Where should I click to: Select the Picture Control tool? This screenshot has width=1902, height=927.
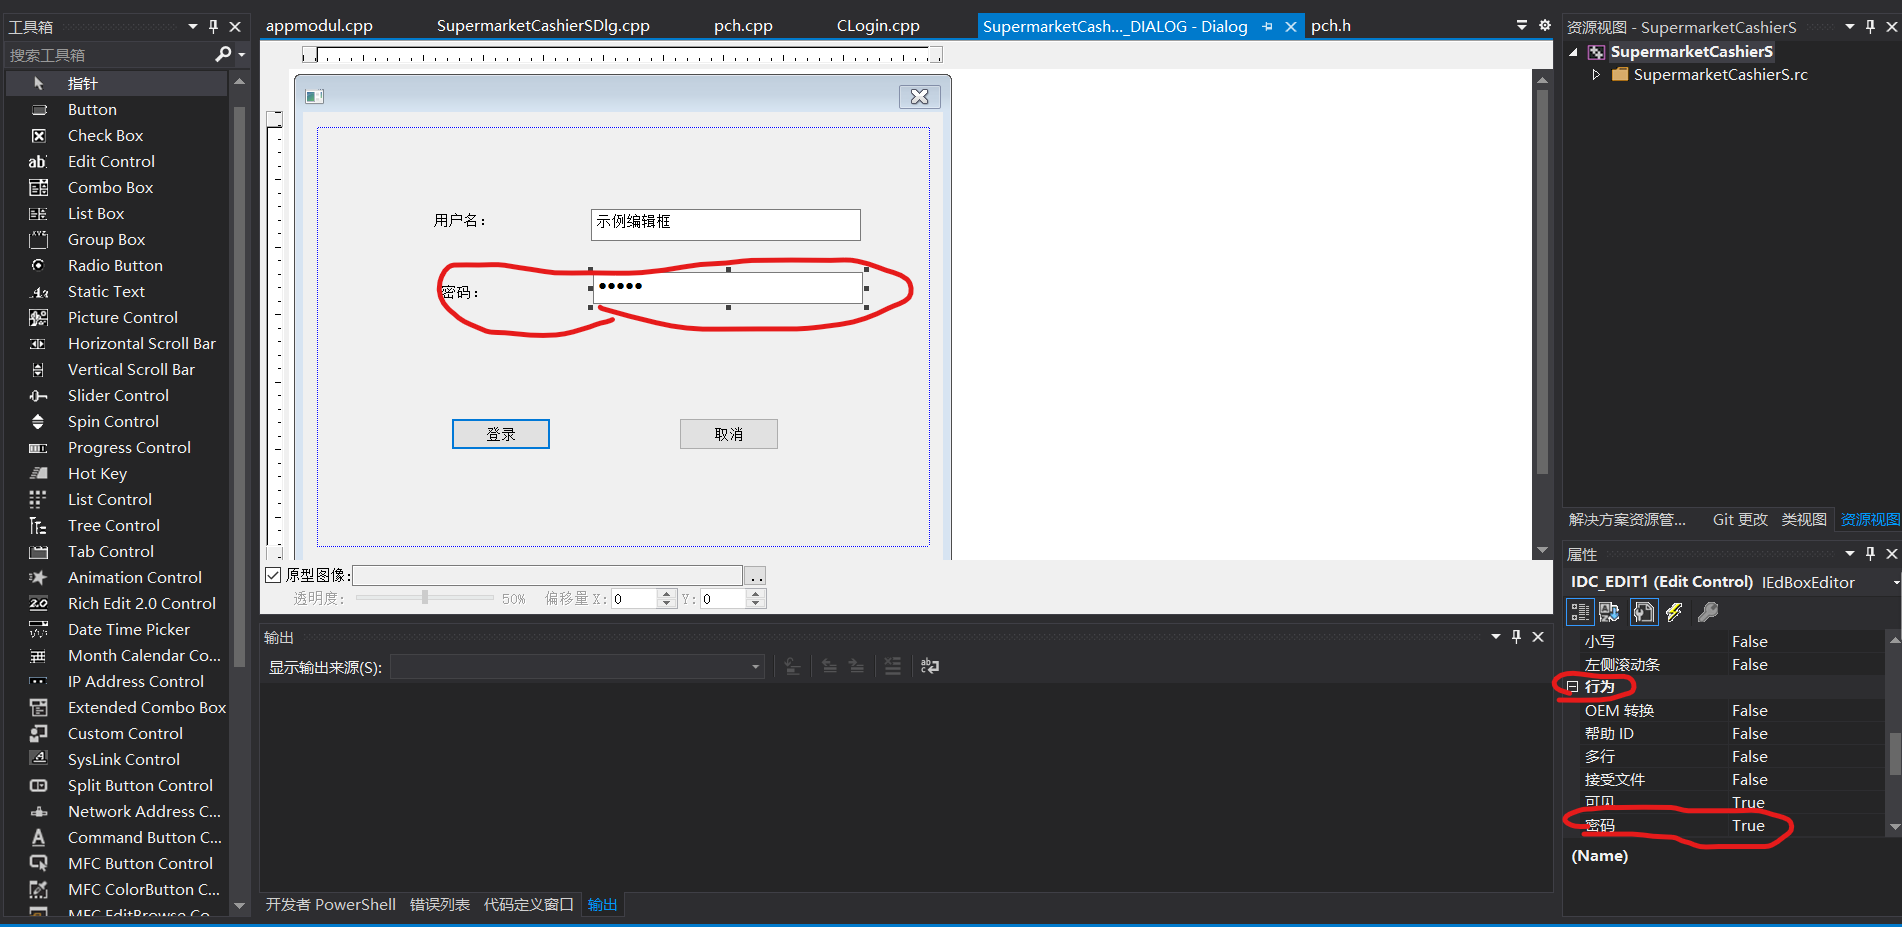(x=122, y=317)
